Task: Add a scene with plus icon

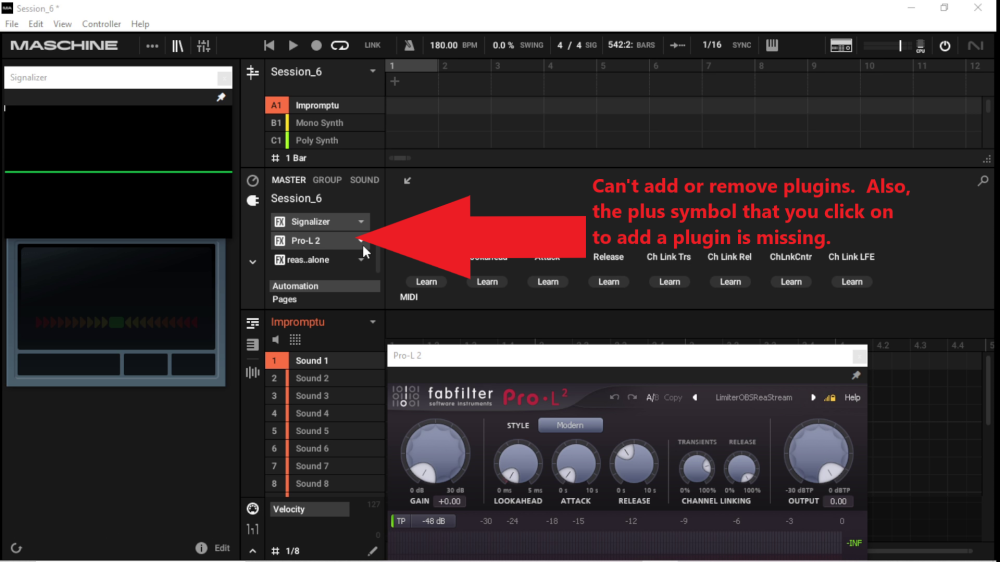Action: [395, 81]
